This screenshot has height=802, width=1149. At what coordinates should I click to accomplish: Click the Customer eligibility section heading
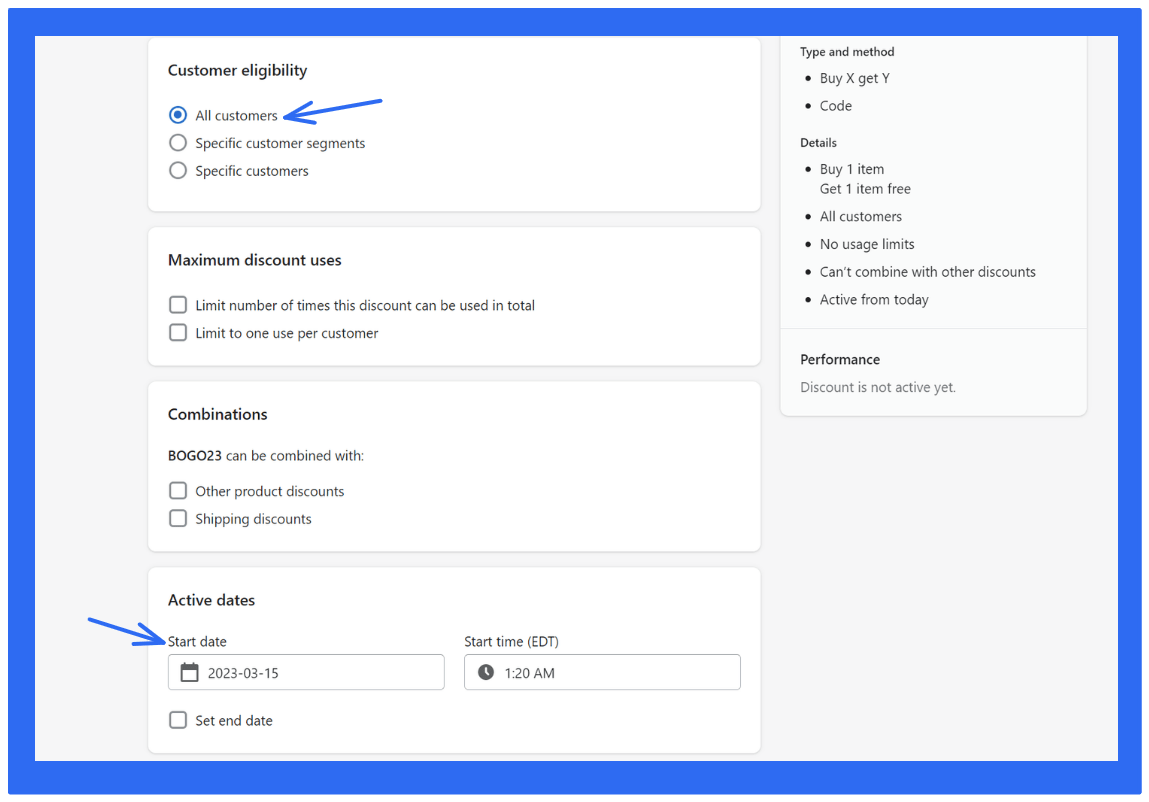click(237, 70)
